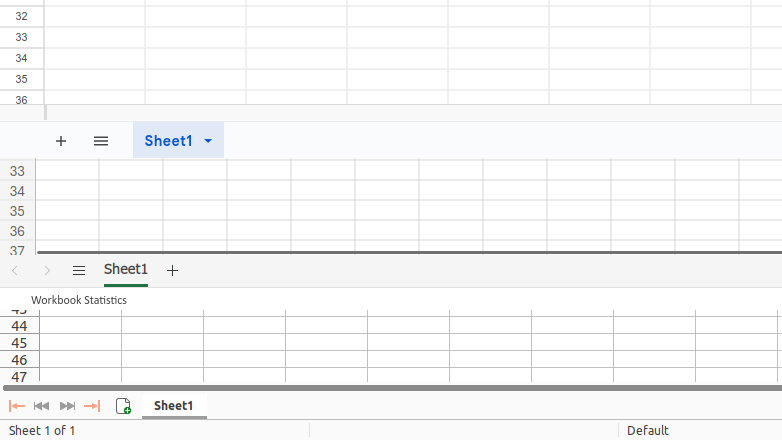782x440 pixels.
Task: Click the left chevron before the green-underlined Sheet1 tab
Action: 15,270
